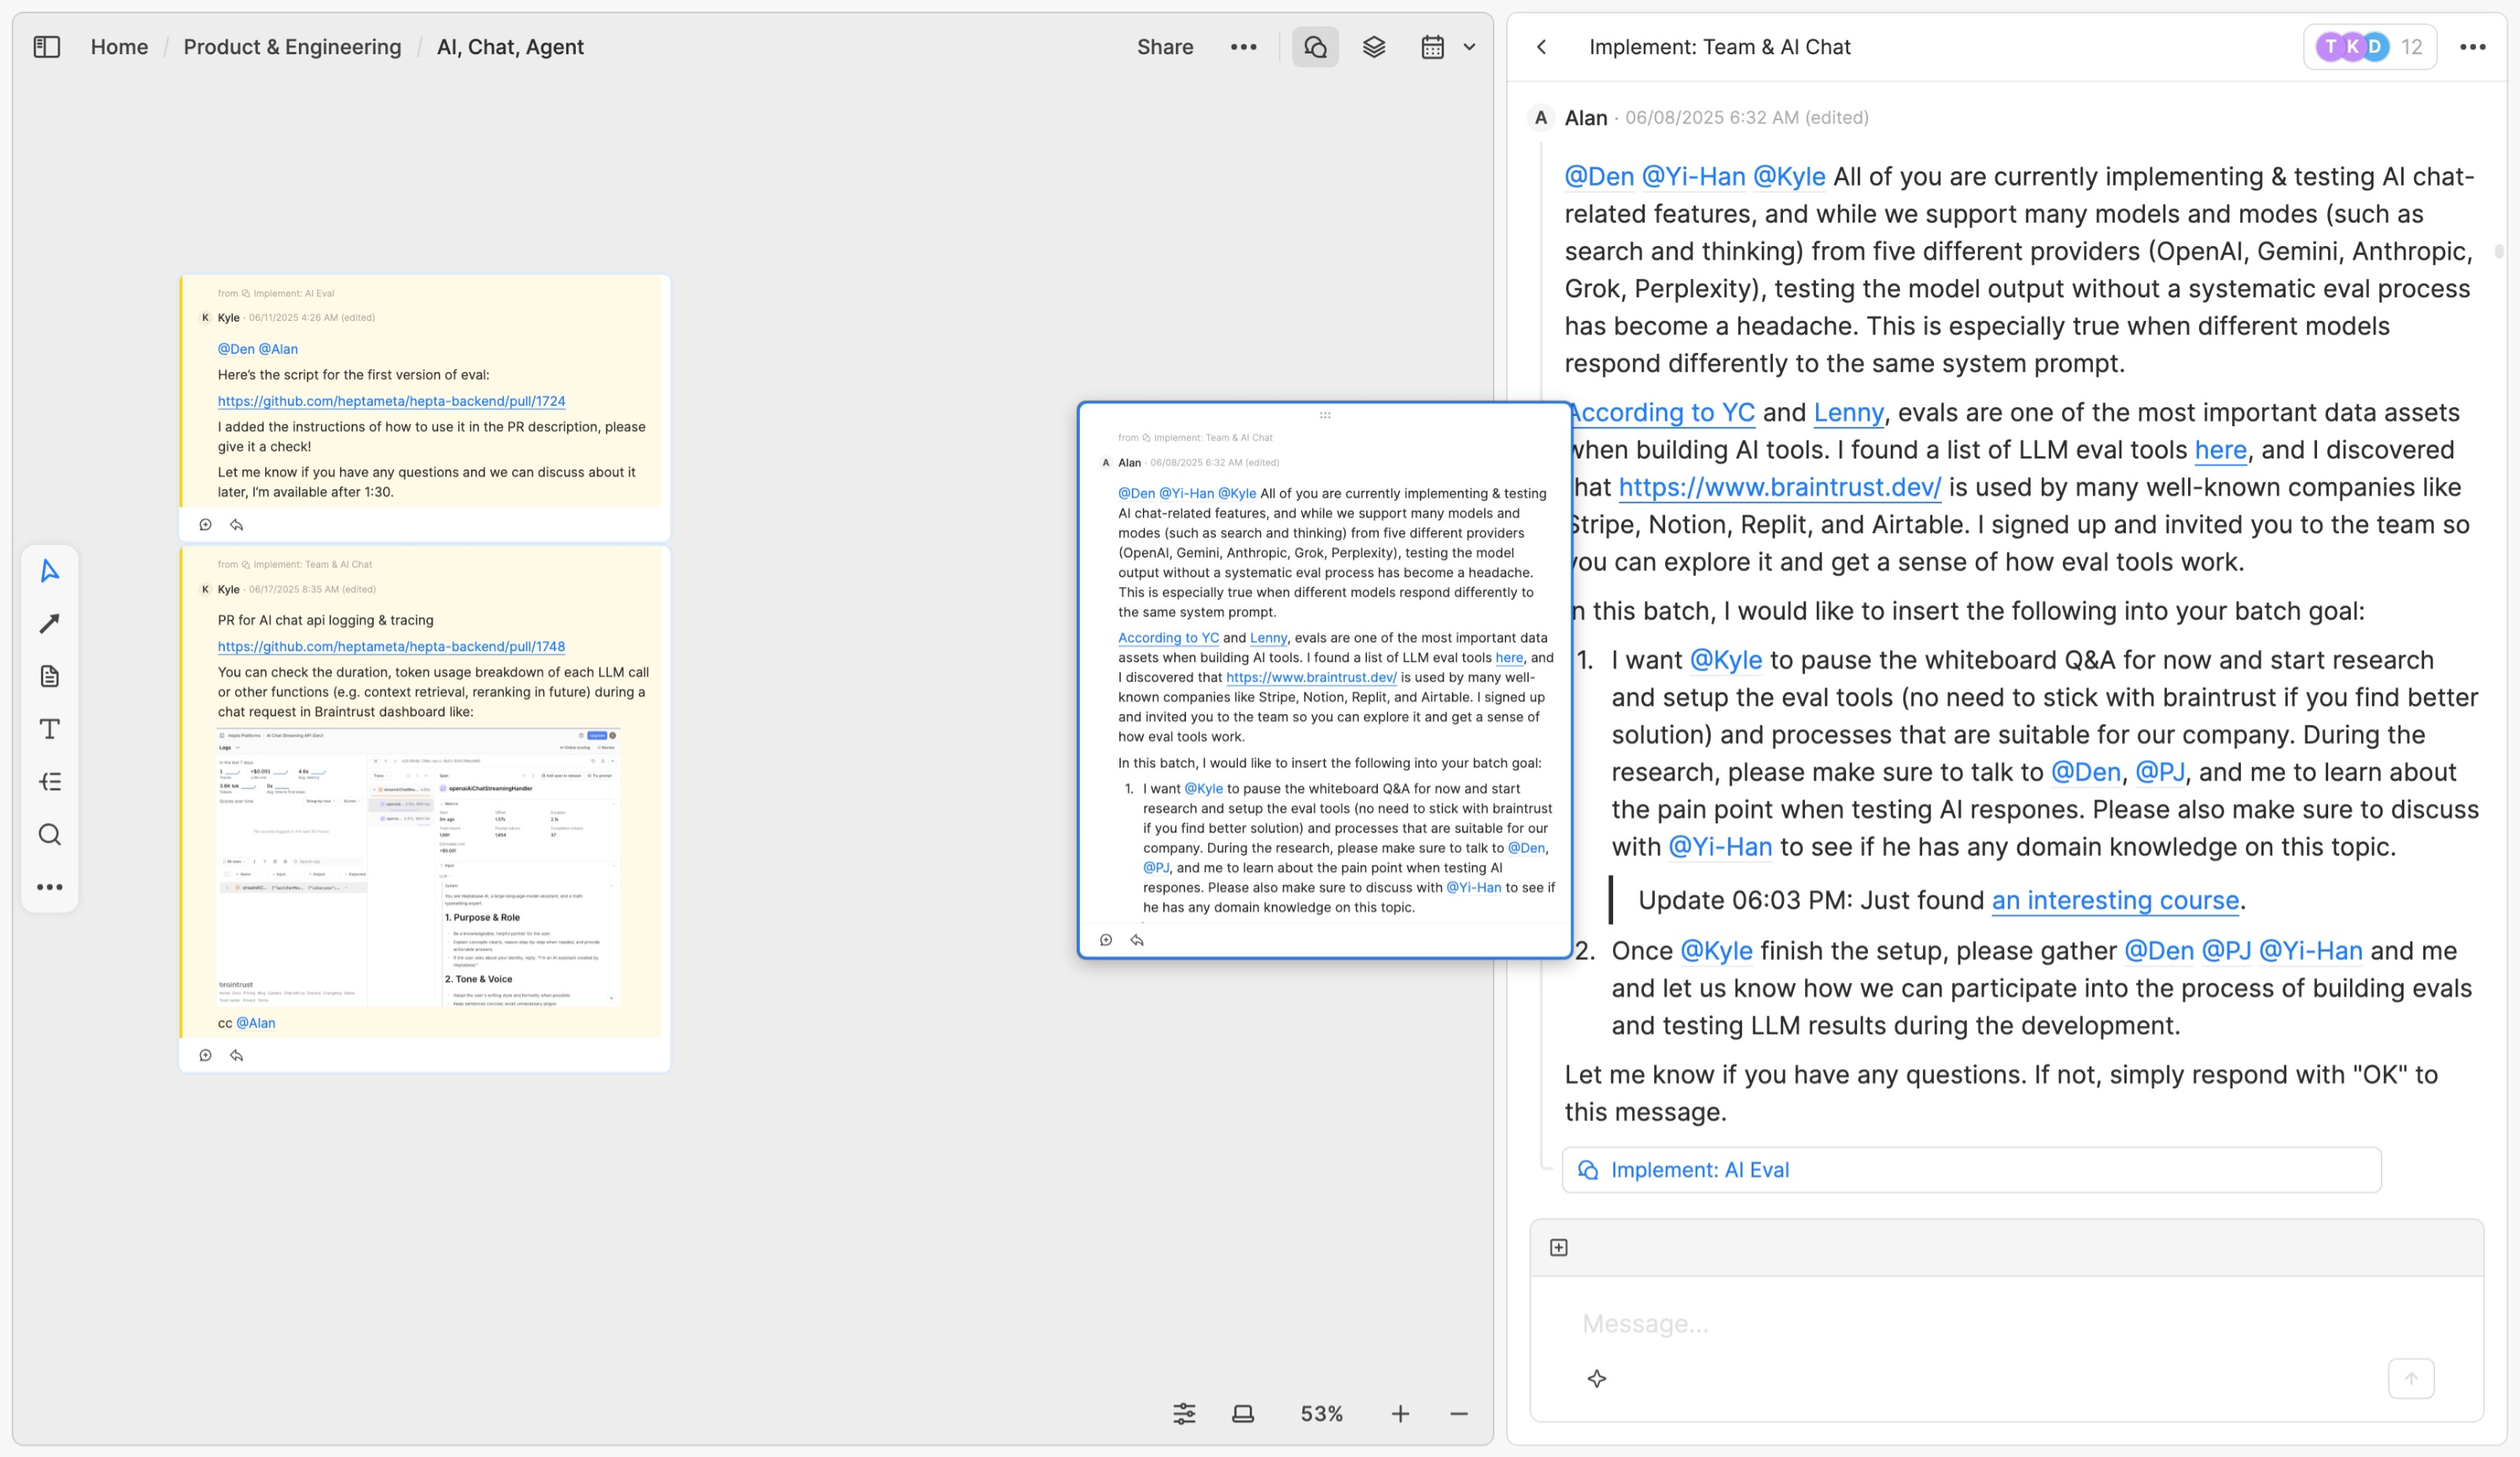2520x1457 pixels.
Task: Click 'from Implement: Team & AI Chat' on Kyle's card
Action: 295,564
